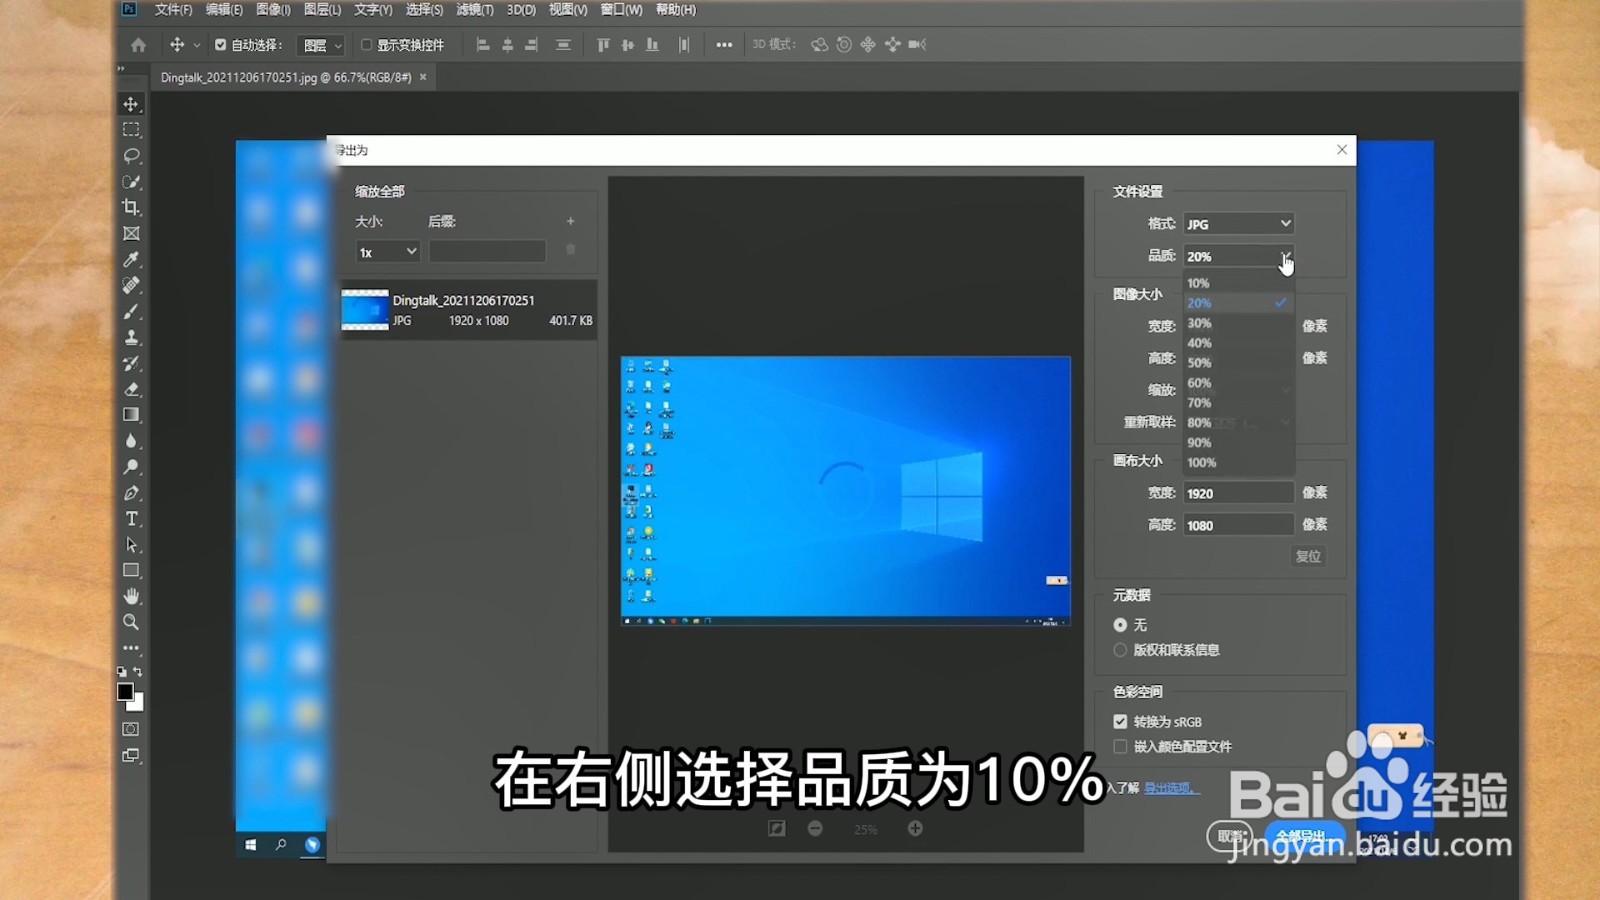Select the Hand tool
Screen dimensions: 1600x900
(x=130, y=597)
